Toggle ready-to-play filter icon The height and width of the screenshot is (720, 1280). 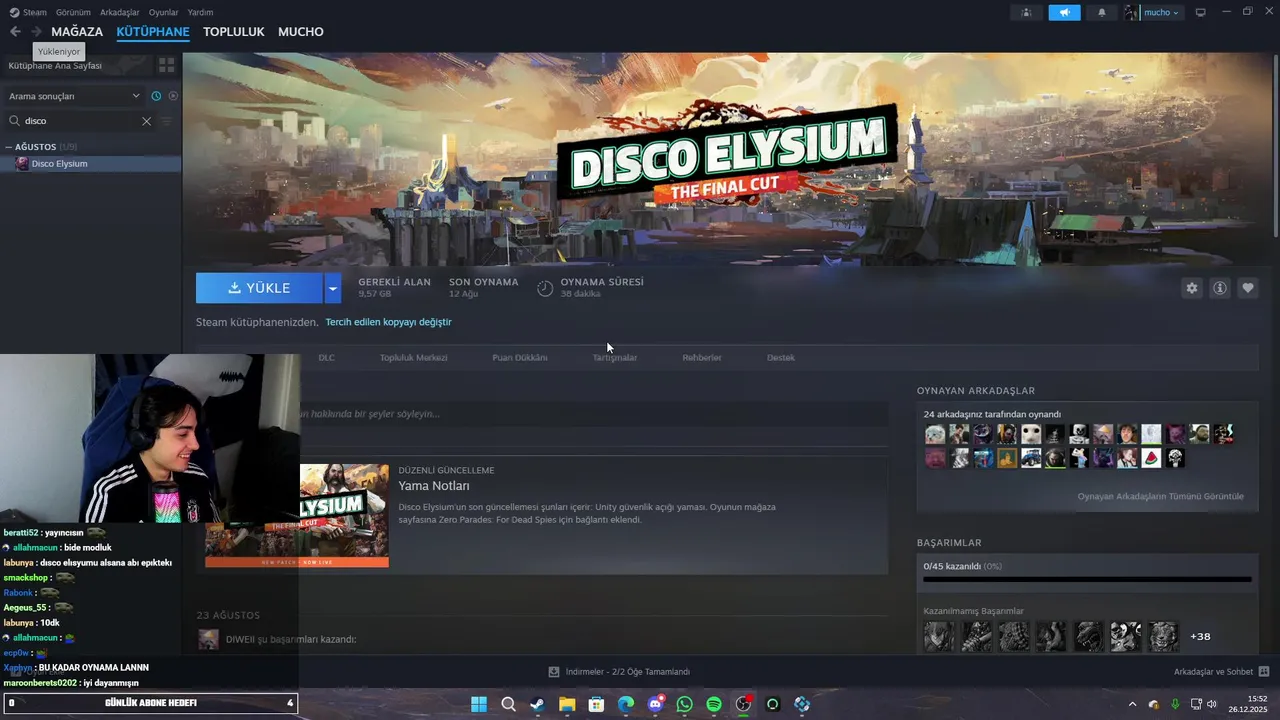(x=173, y=96)
